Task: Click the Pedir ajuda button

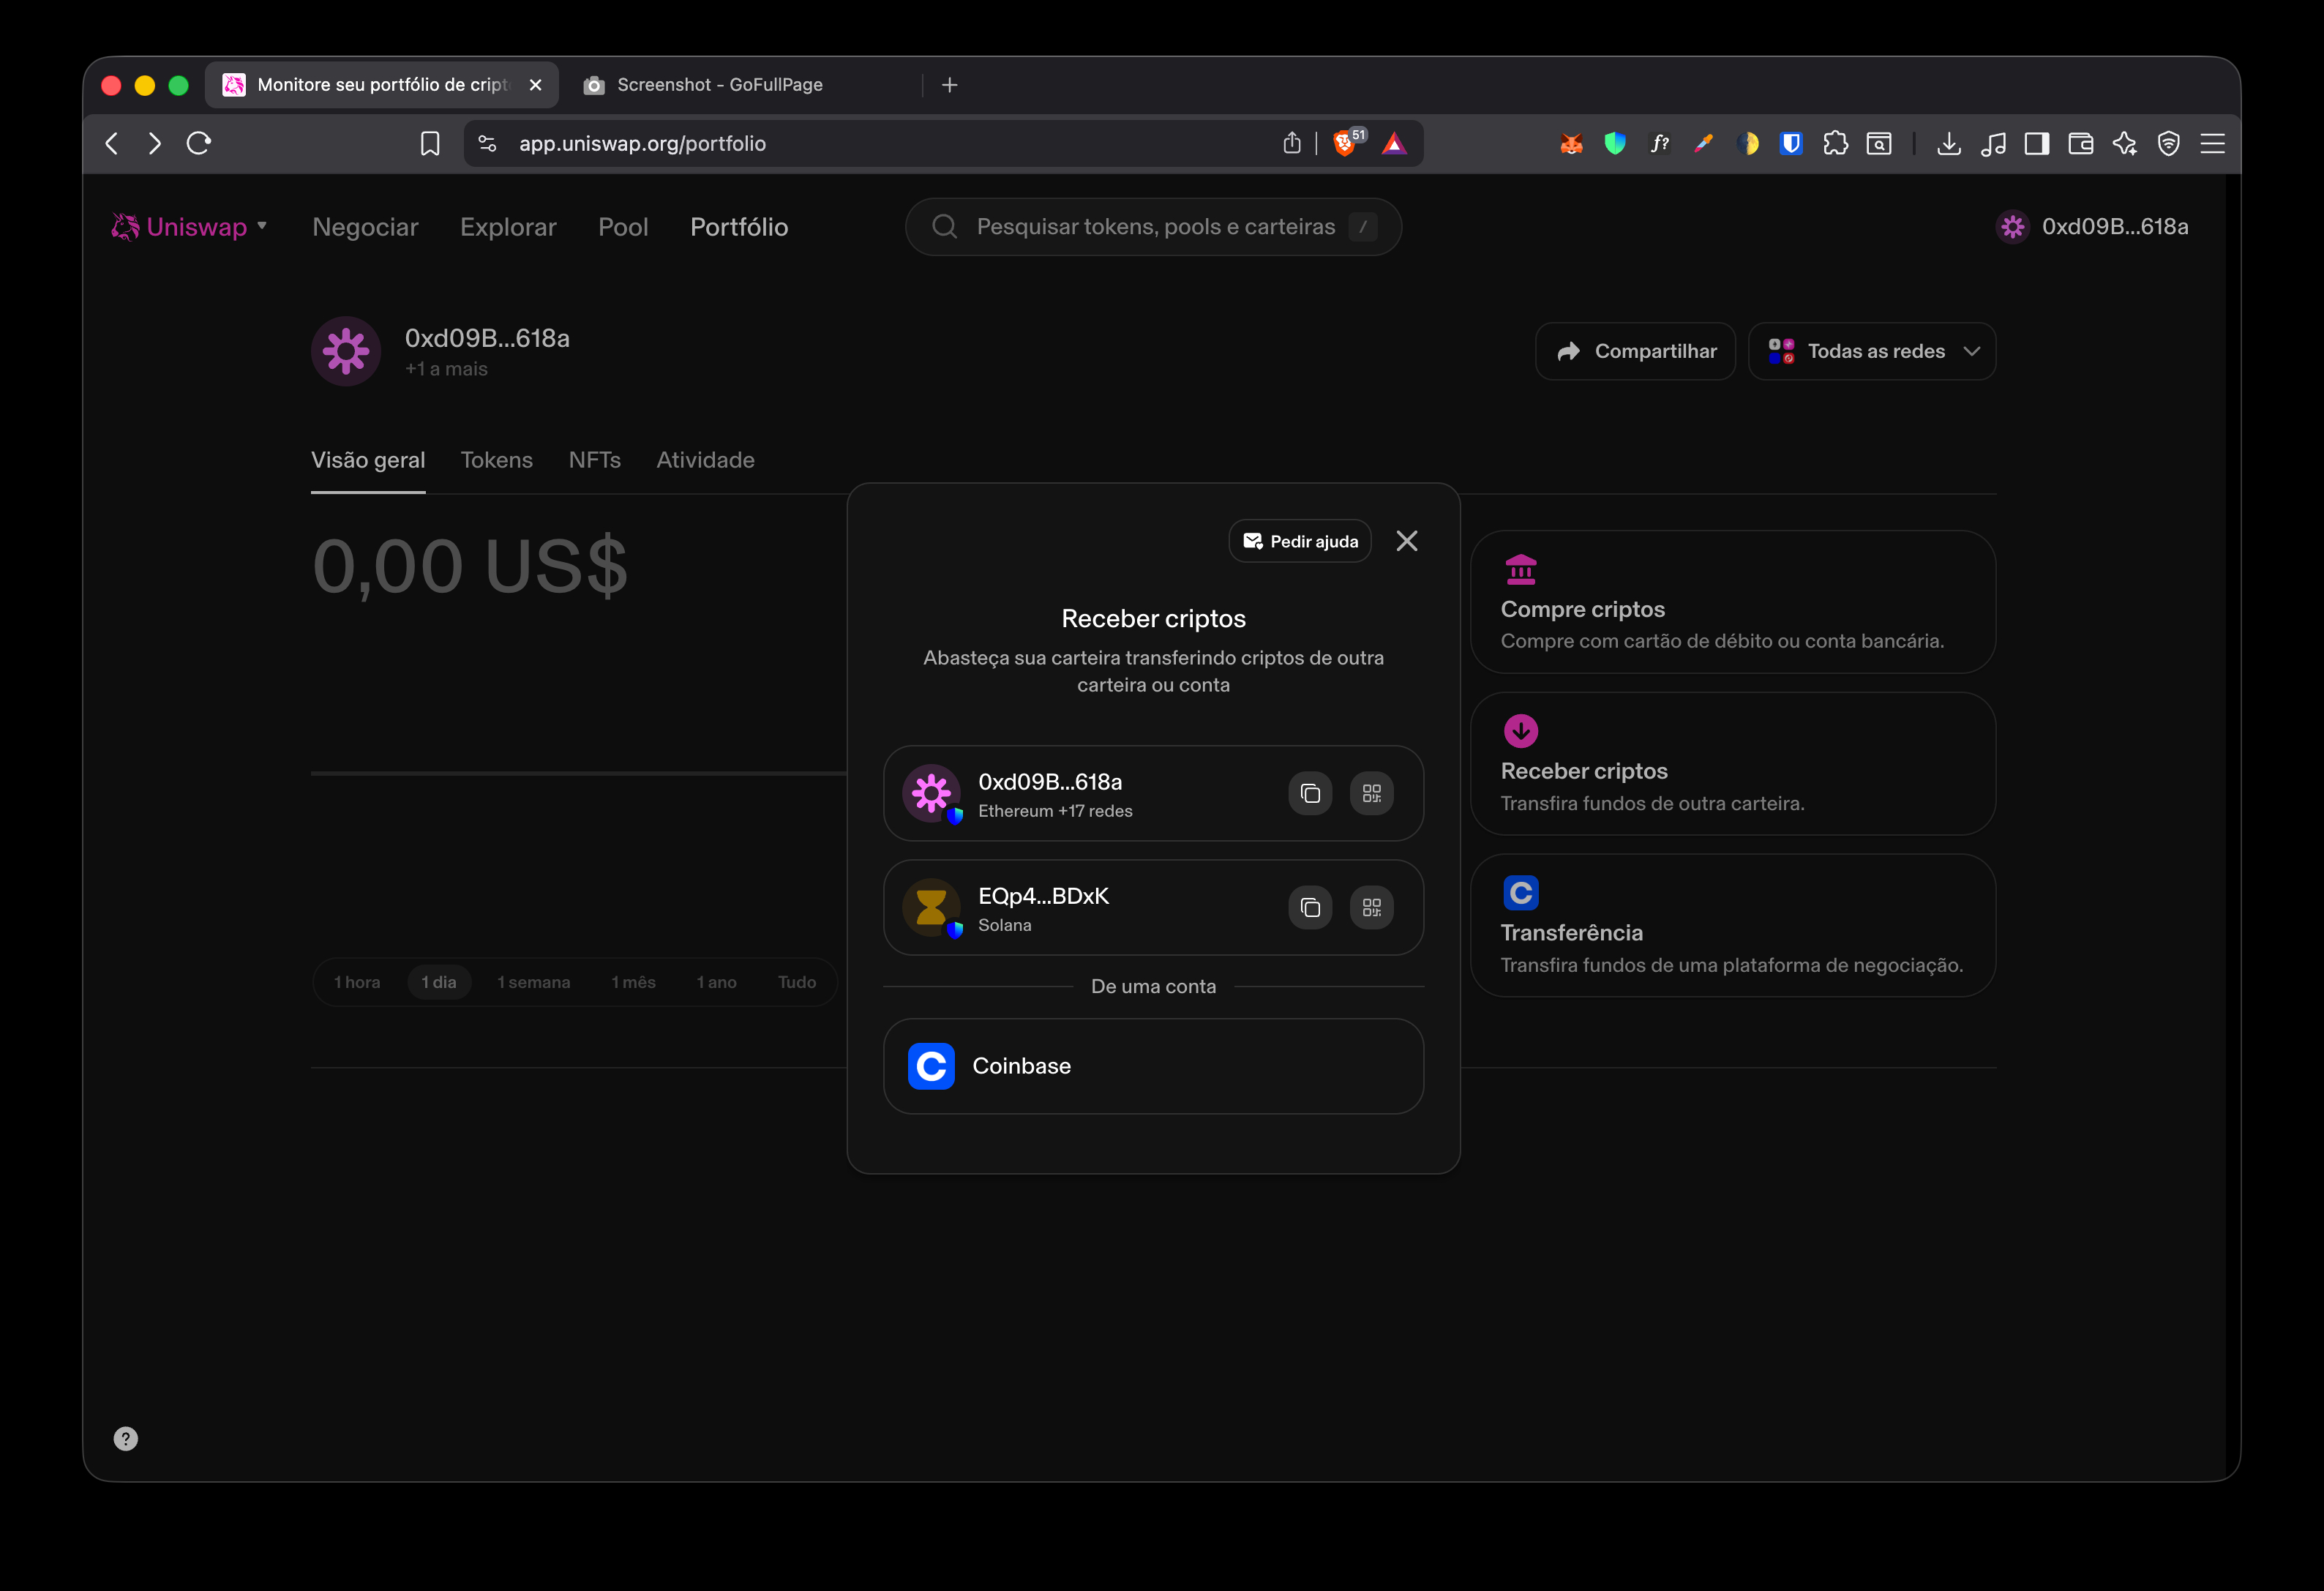Action: pos(1299,541)
